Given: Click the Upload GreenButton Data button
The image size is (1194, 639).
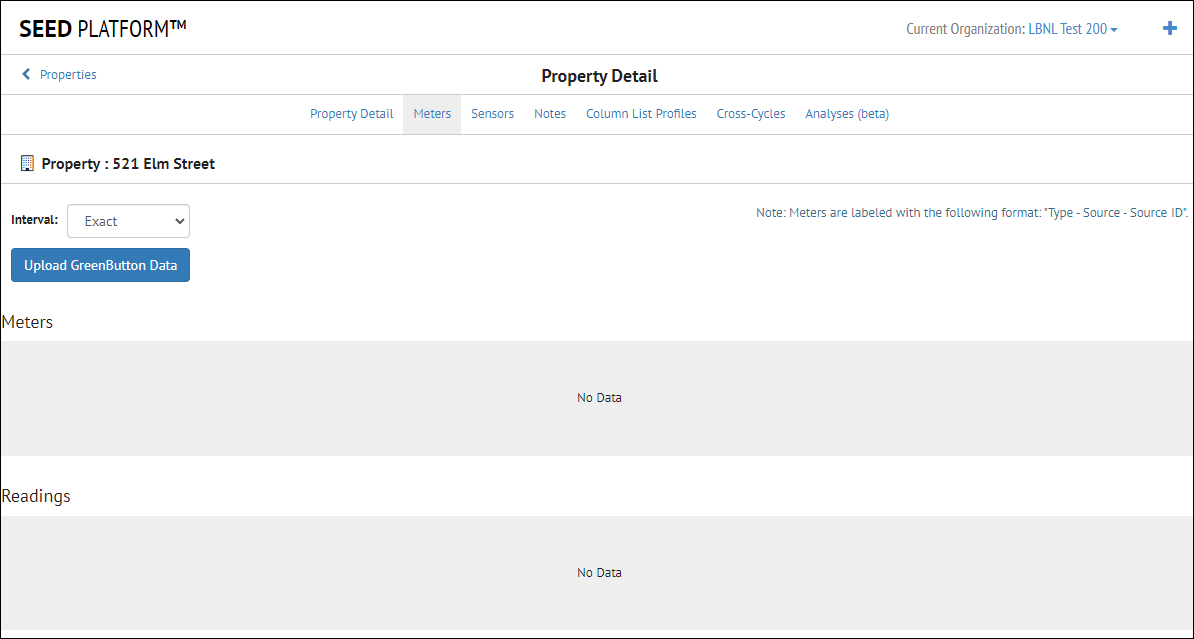Looking at the screenshot, I should tap(100, 264).
